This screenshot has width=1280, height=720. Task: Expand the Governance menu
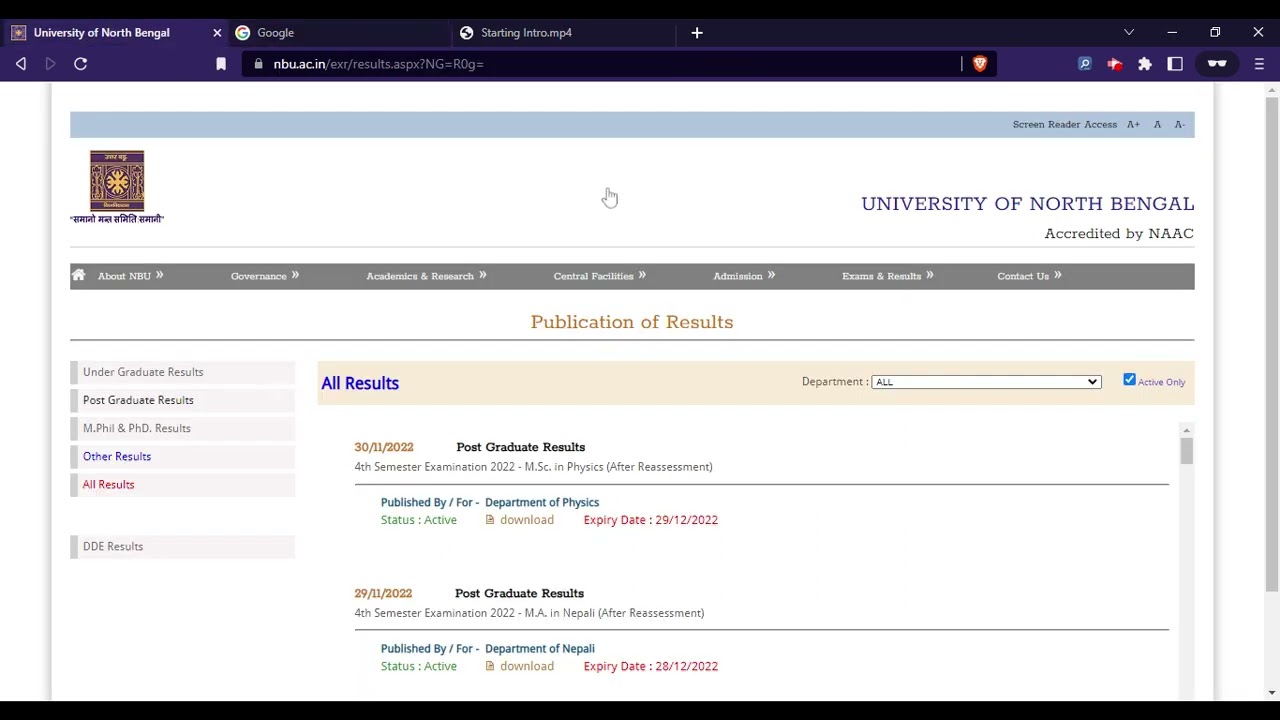(265, 276)
